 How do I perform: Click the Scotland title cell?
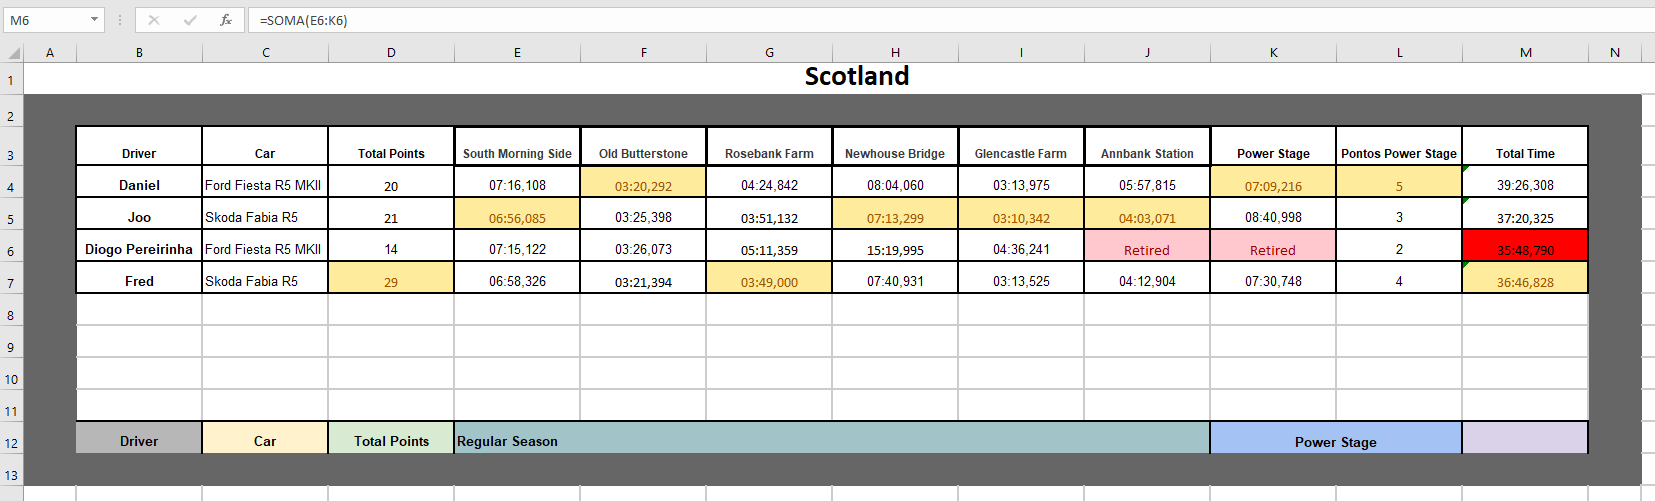(857, 77)
